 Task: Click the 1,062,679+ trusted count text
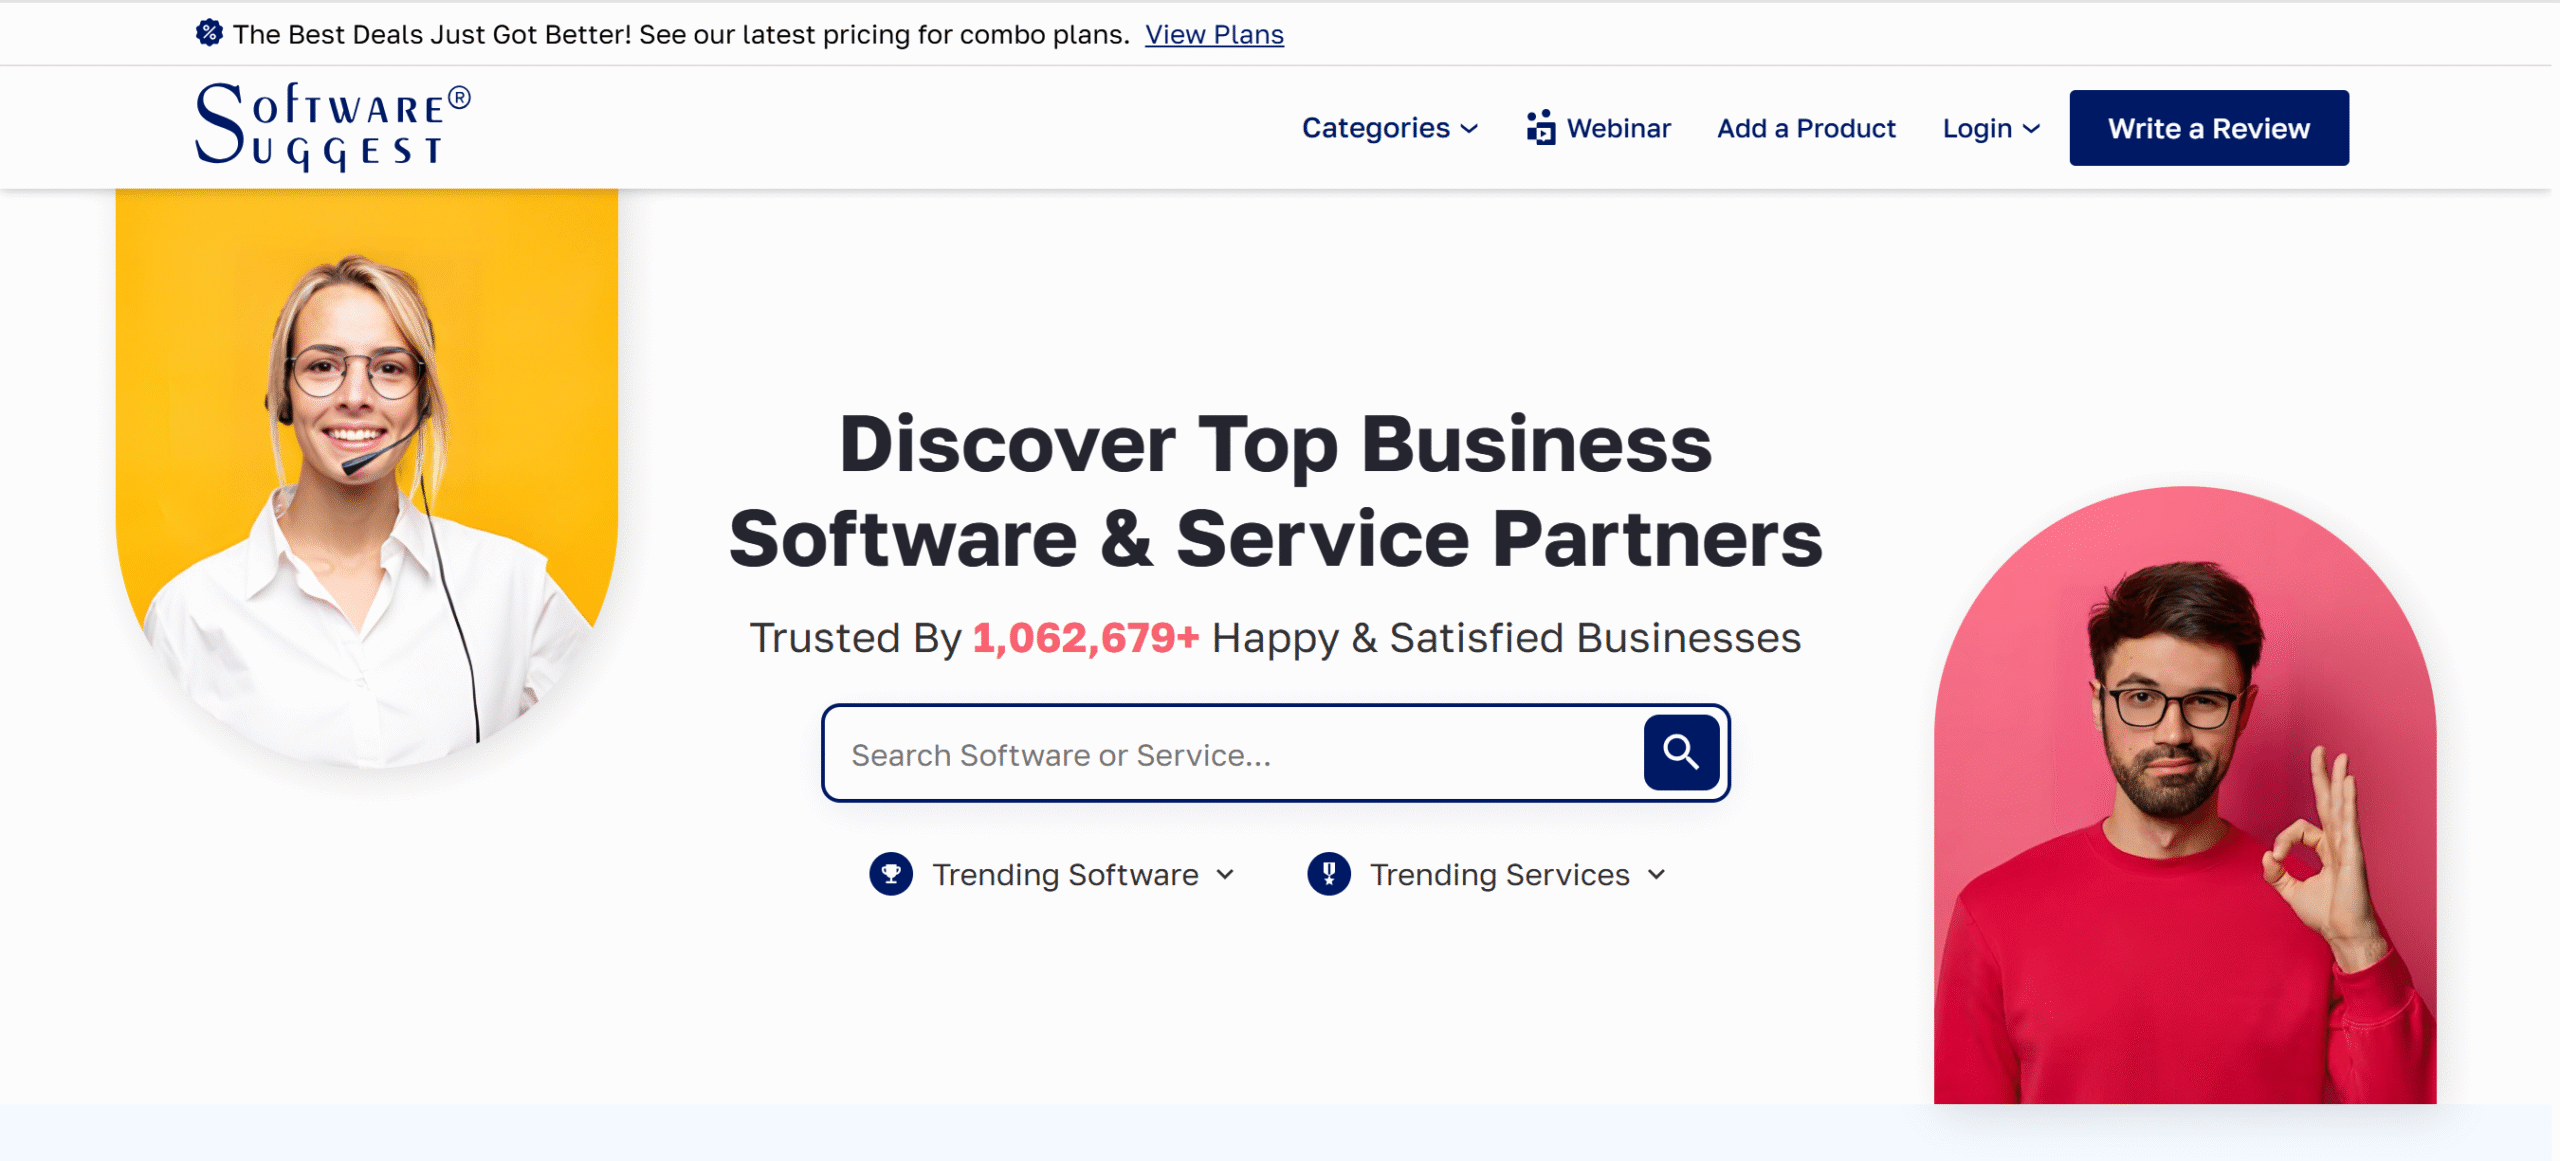1086,638
